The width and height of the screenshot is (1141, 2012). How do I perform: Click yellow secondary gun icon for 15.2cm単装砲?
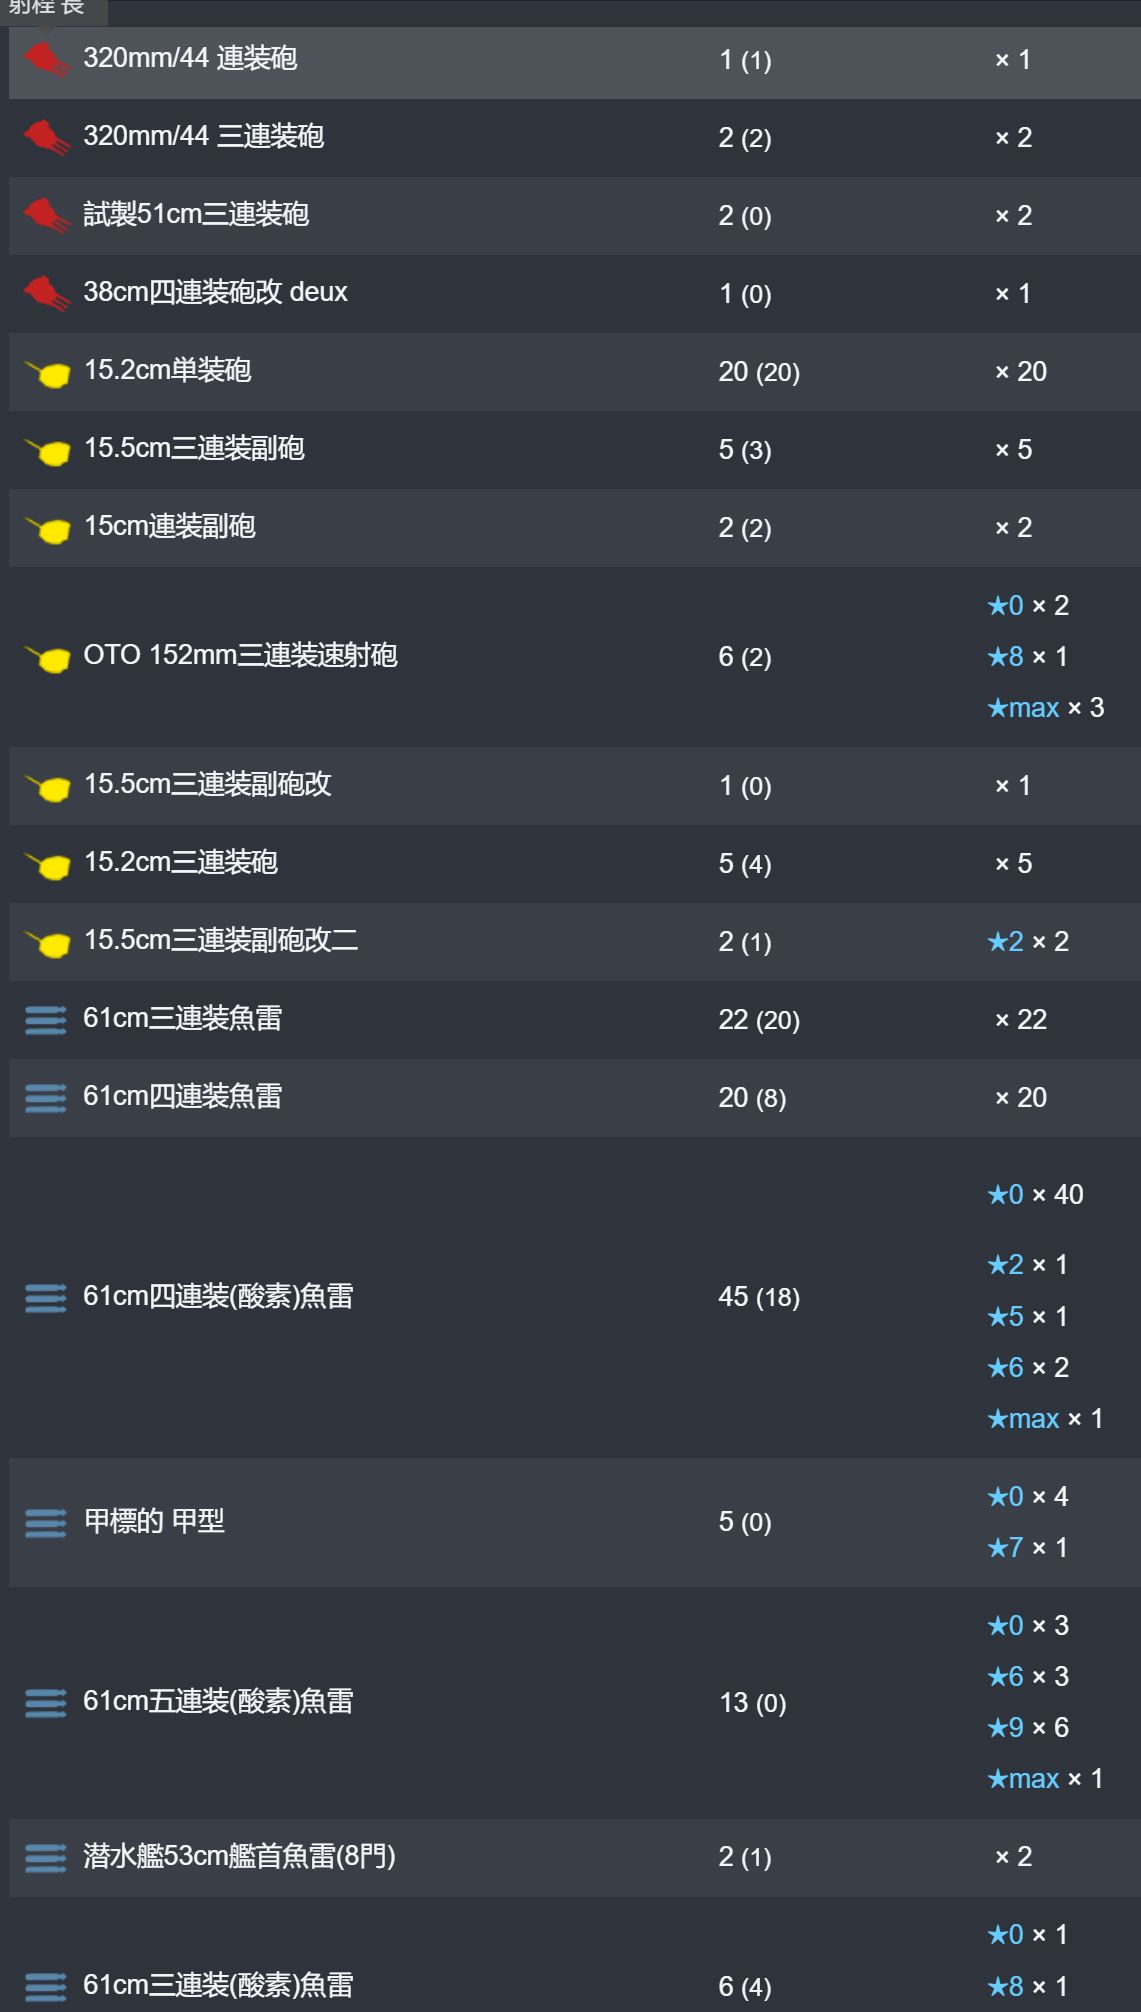pyautogui.click(x=47, y=373)
